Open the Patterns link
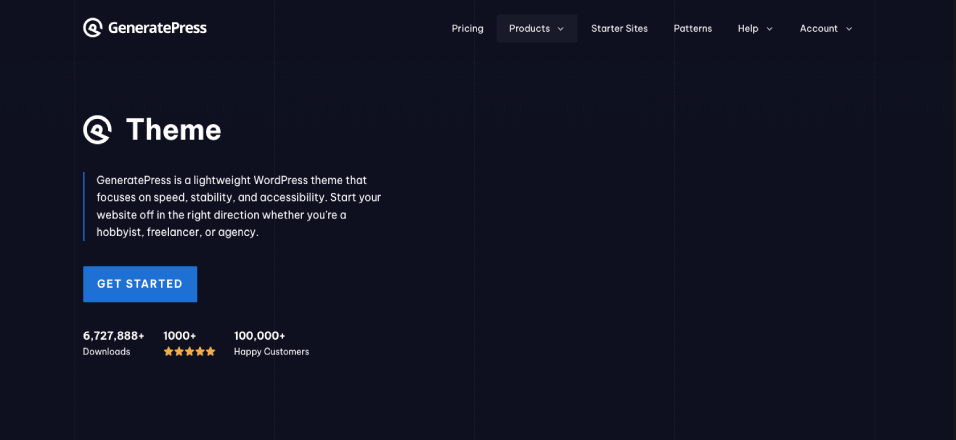The width and height of the screenshot is (956, 440). coord(692,28)
